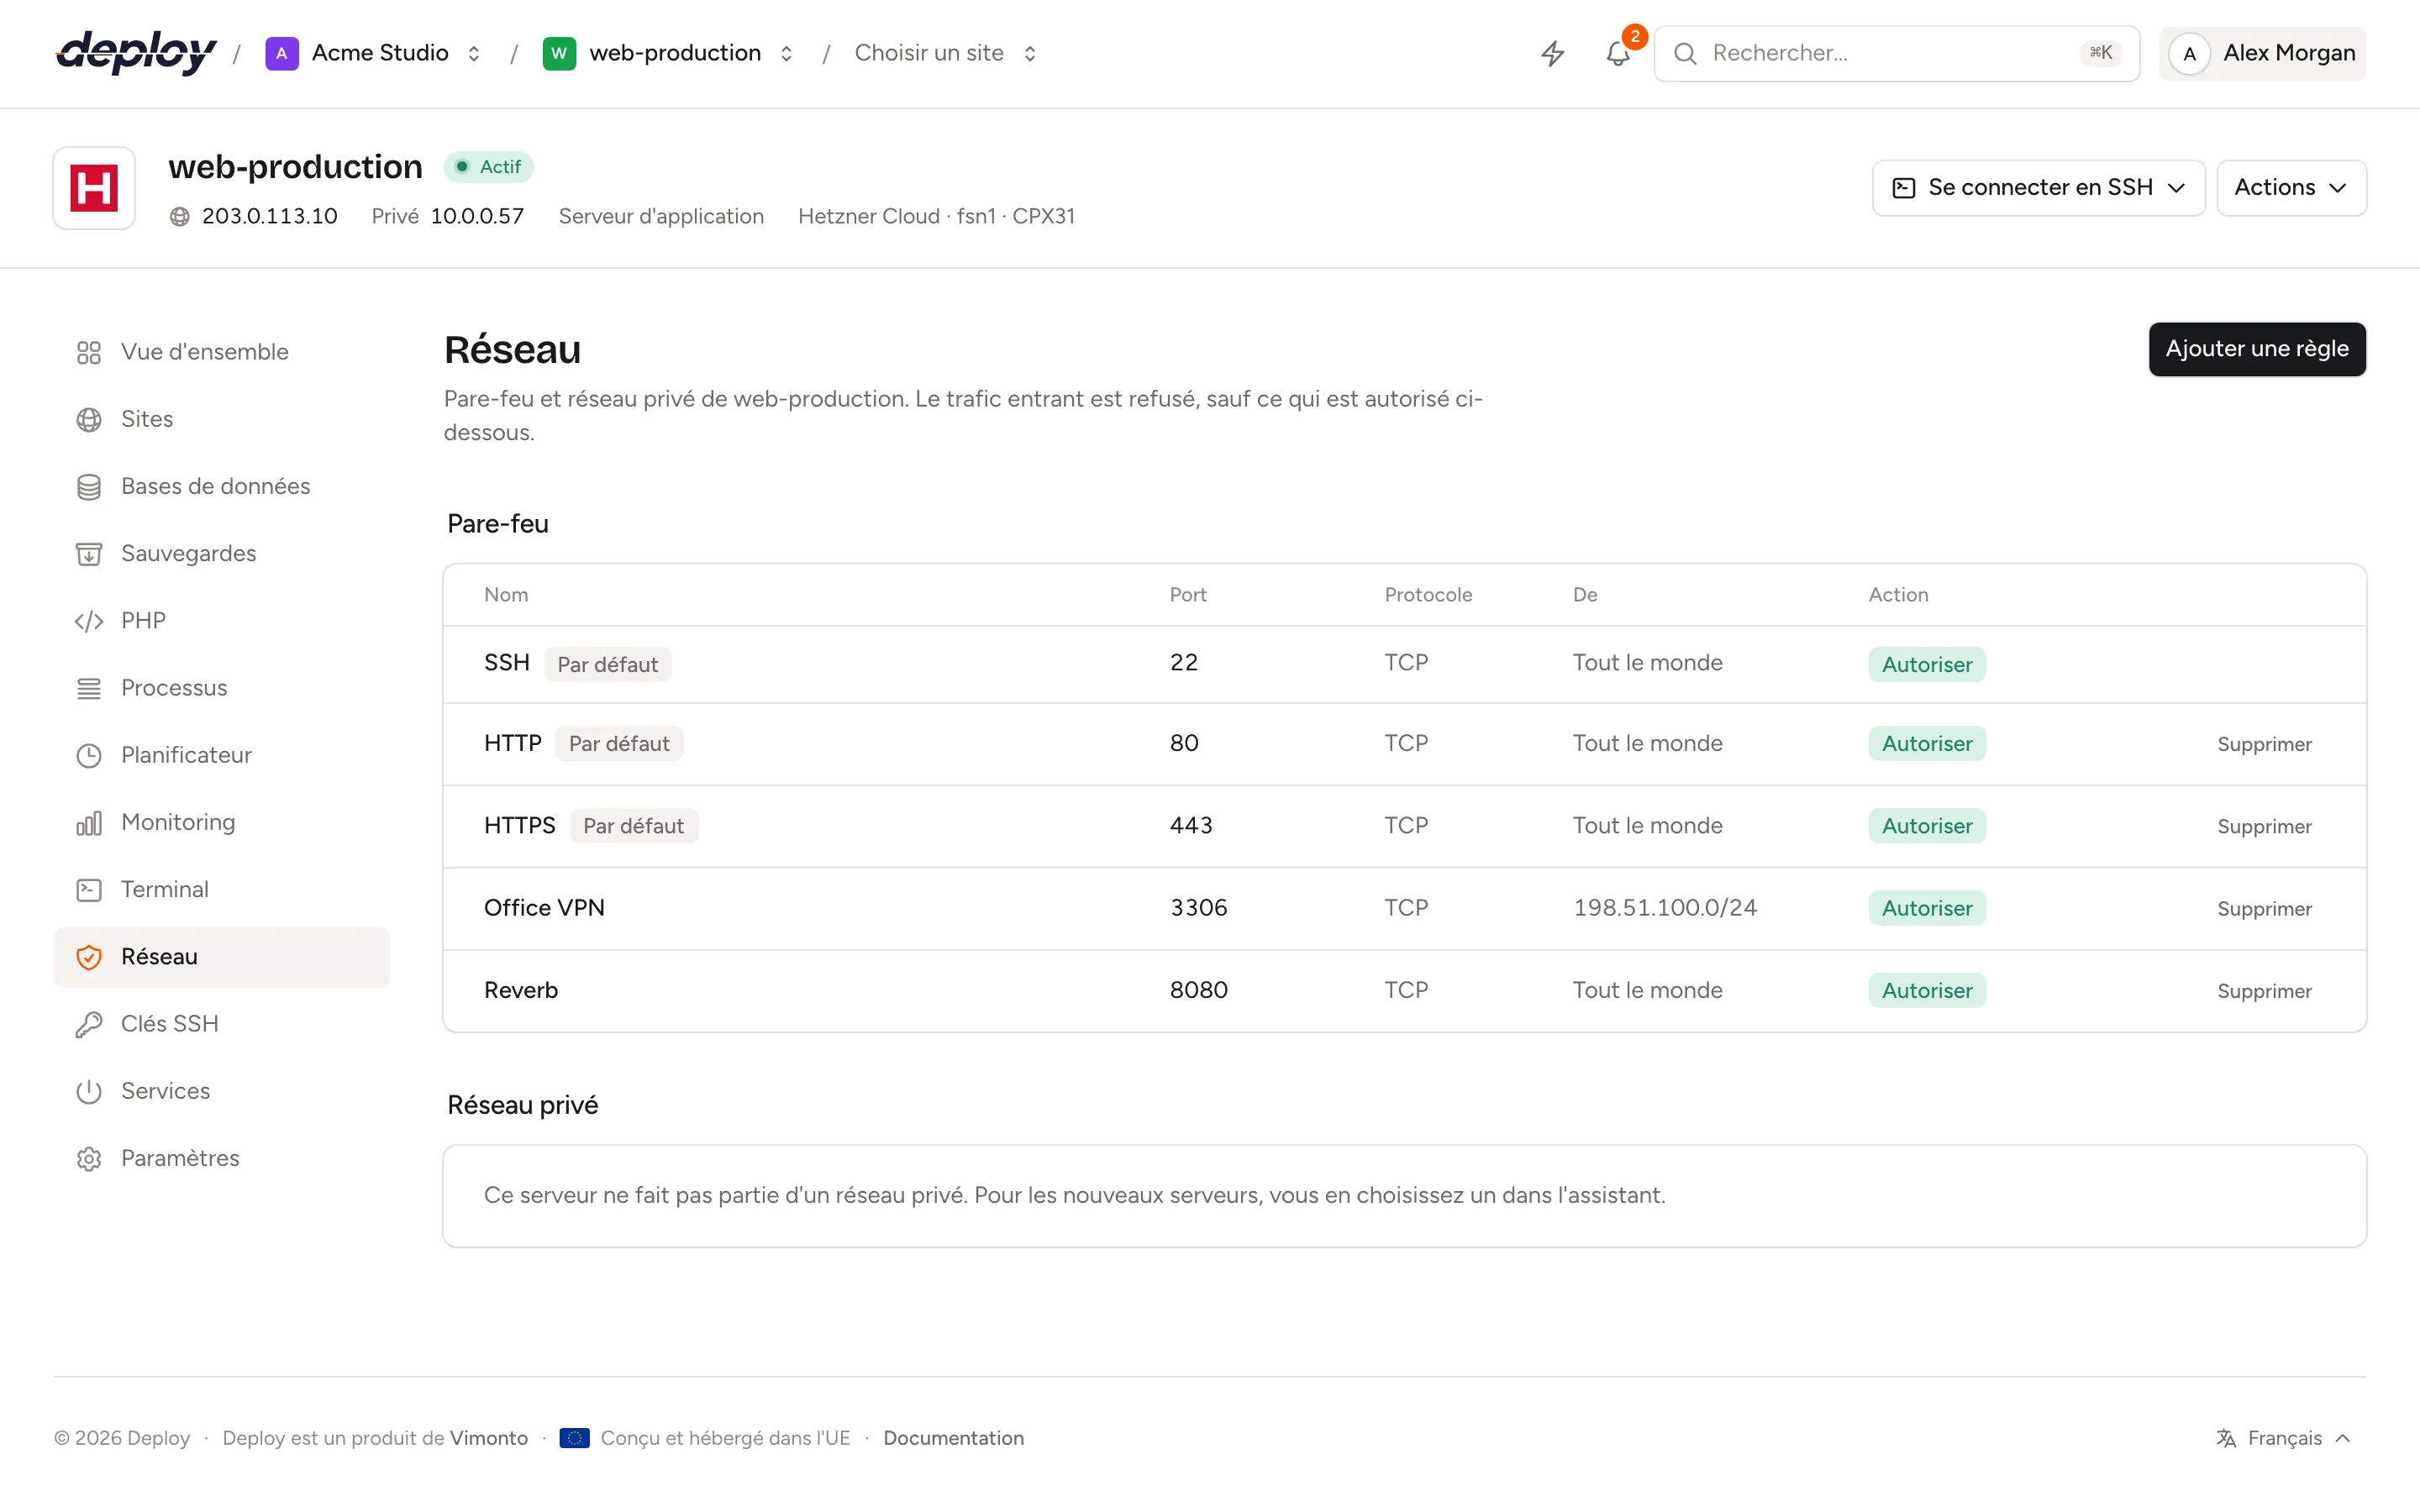Open the Français language selector
The image size is (2420, 1512).
click(x=2284, y=1438)
